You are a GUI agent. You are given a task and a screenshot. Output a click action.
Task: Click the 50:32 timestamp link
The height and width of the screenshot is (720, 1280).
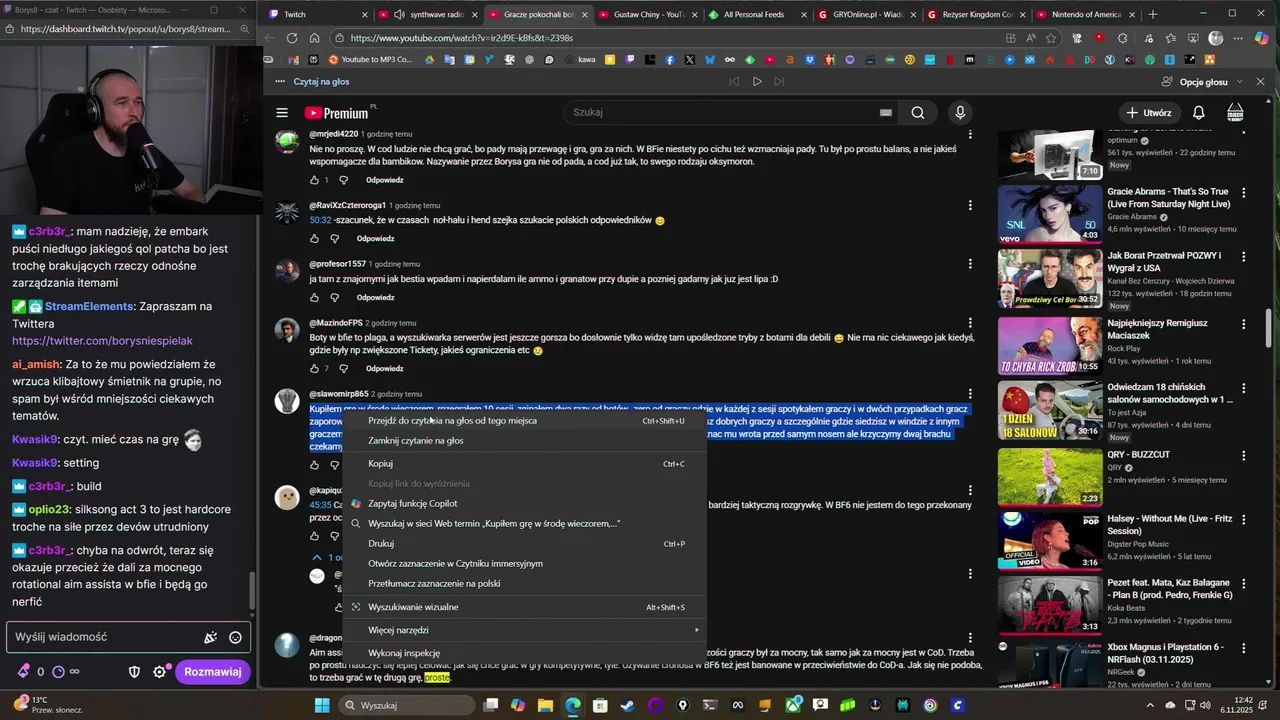point(320,220)
